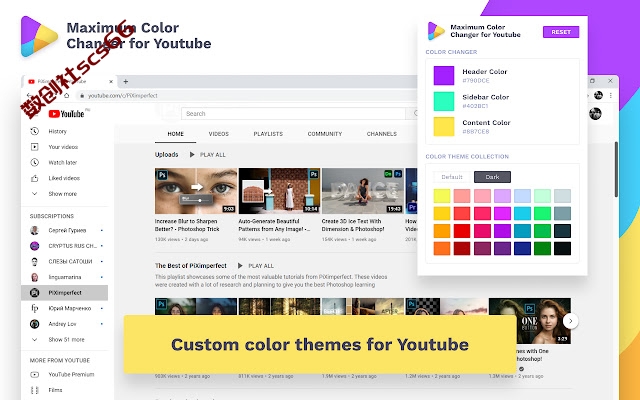Click the MORE FROM YOUTUBE section label
Screen dimensions: 640x400
click(60, 360)
